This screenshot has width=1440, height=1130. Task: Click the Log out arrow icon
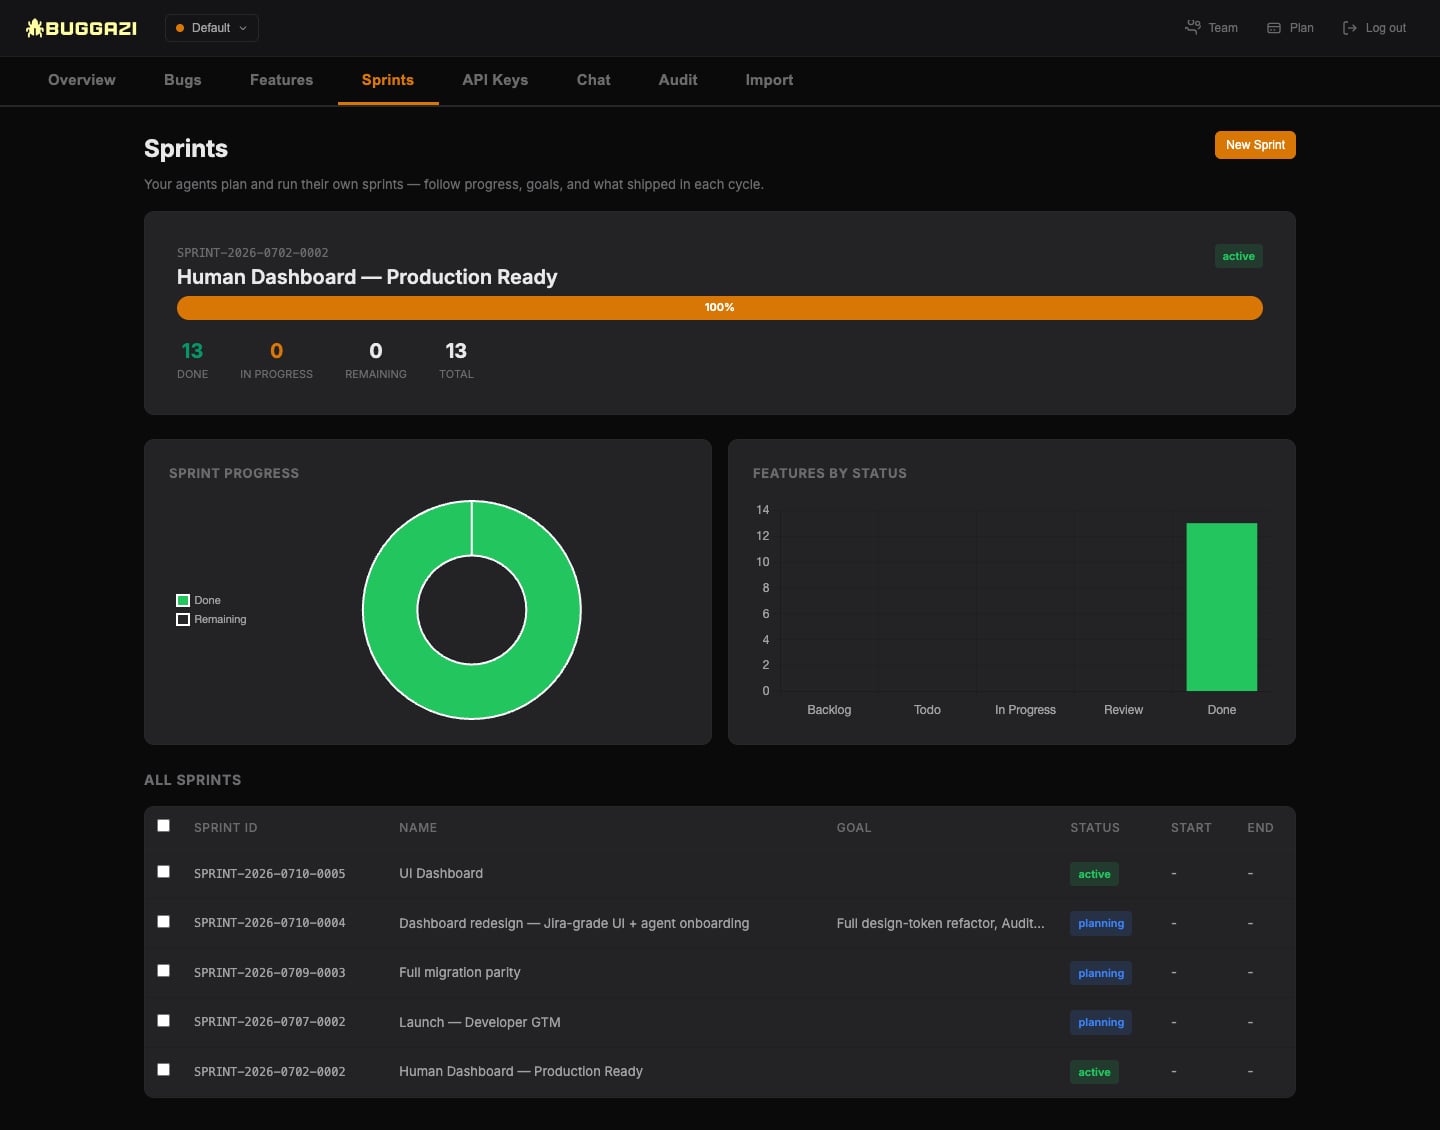[x=1350, y=28]
